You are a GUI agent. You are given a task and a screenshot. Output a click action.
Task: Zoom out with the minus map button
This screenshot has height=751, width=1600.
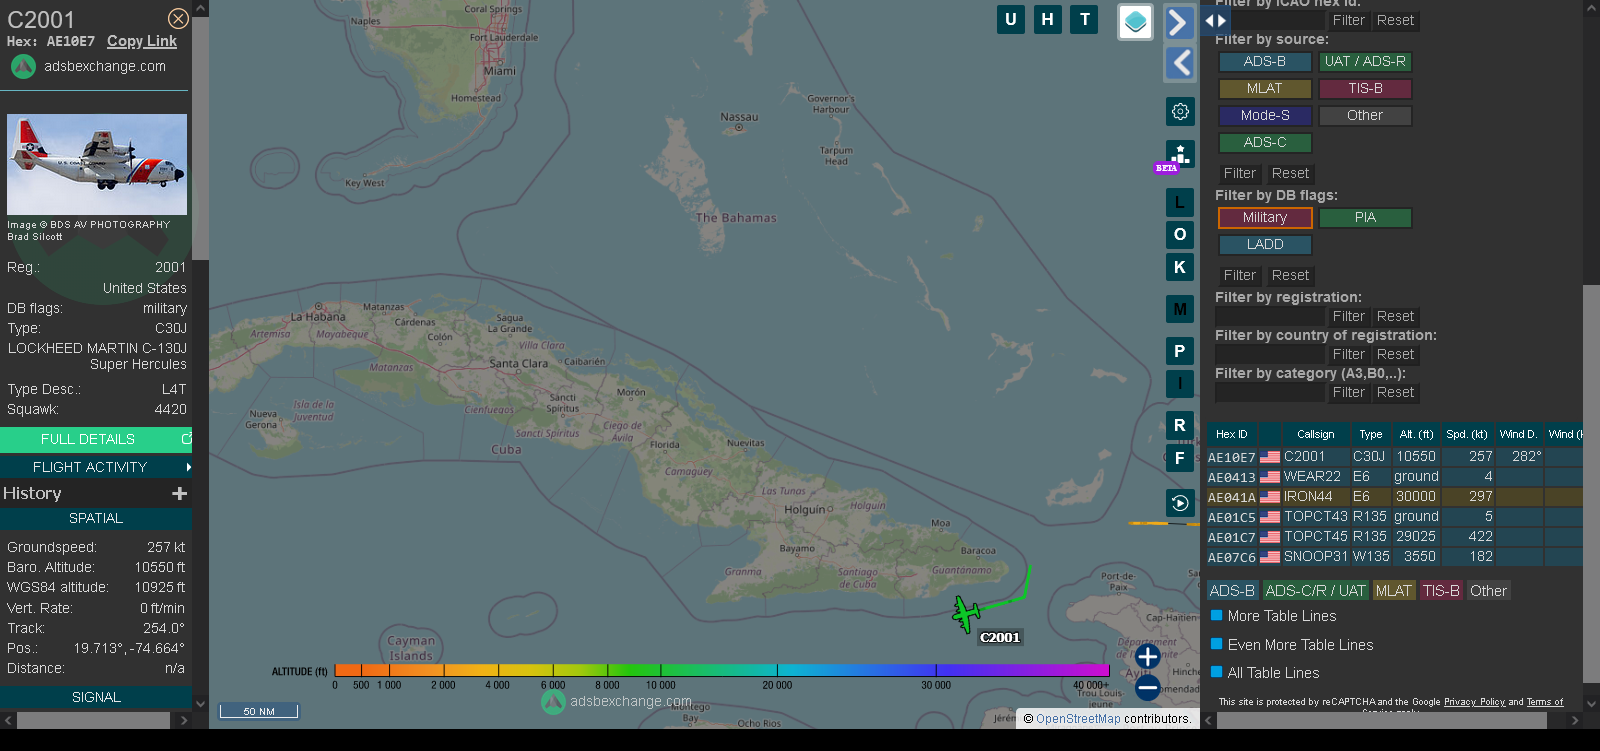point(1148,688)
